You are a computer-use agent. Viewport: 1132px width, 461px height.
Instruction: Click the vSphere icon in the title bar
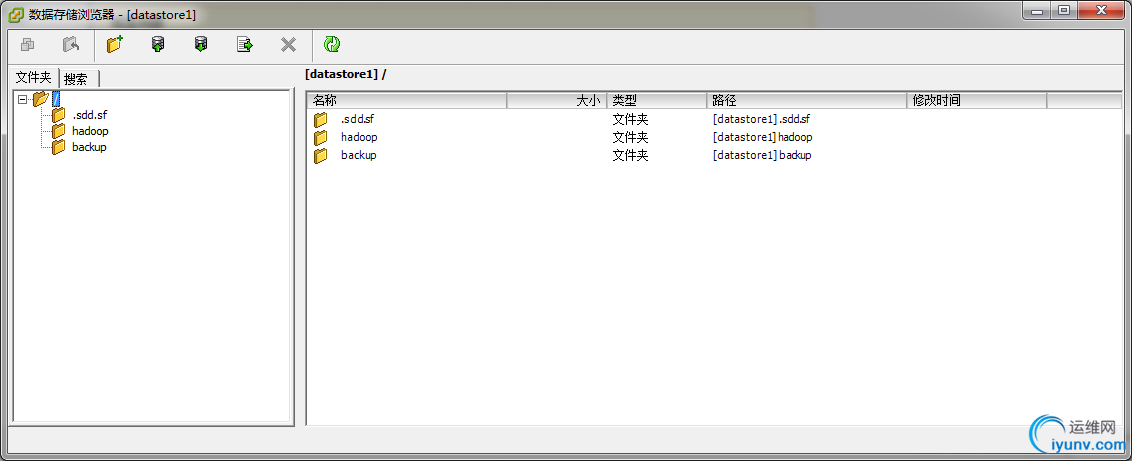[16, 14]
